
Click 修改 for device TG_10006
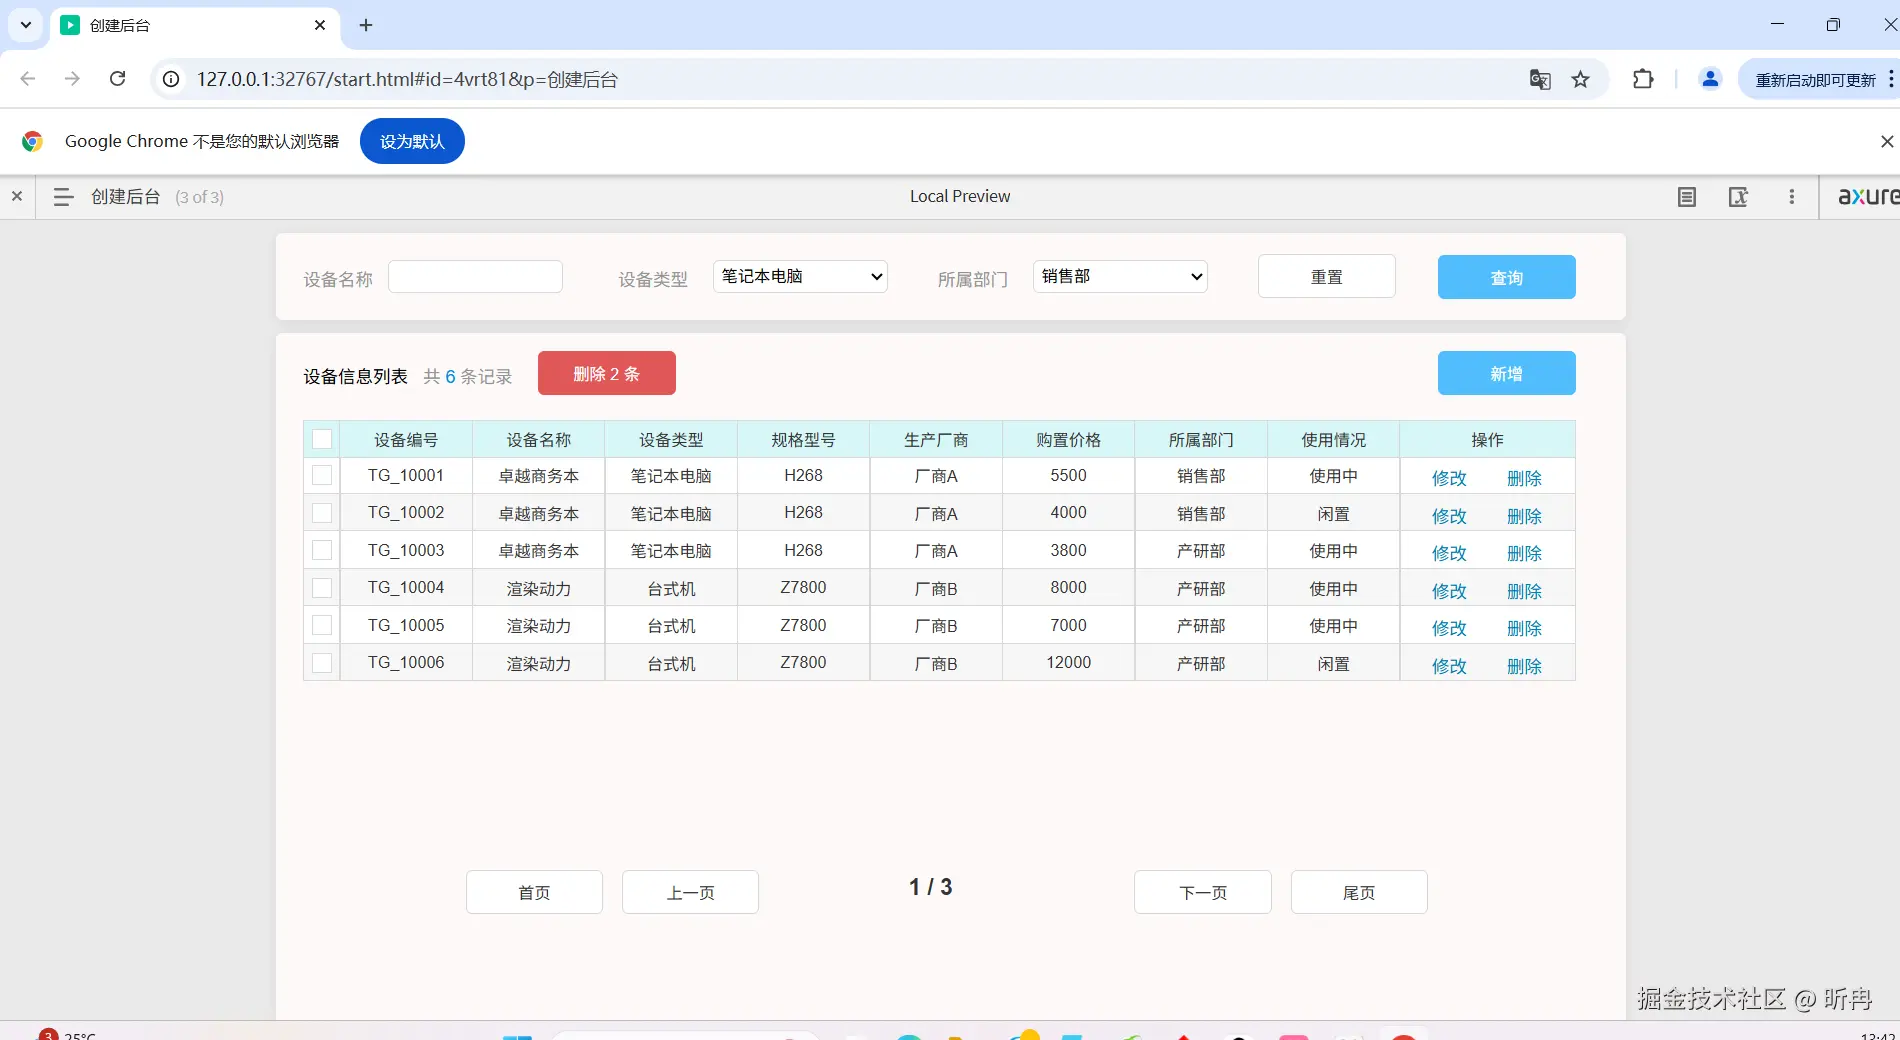(1449, 666)
